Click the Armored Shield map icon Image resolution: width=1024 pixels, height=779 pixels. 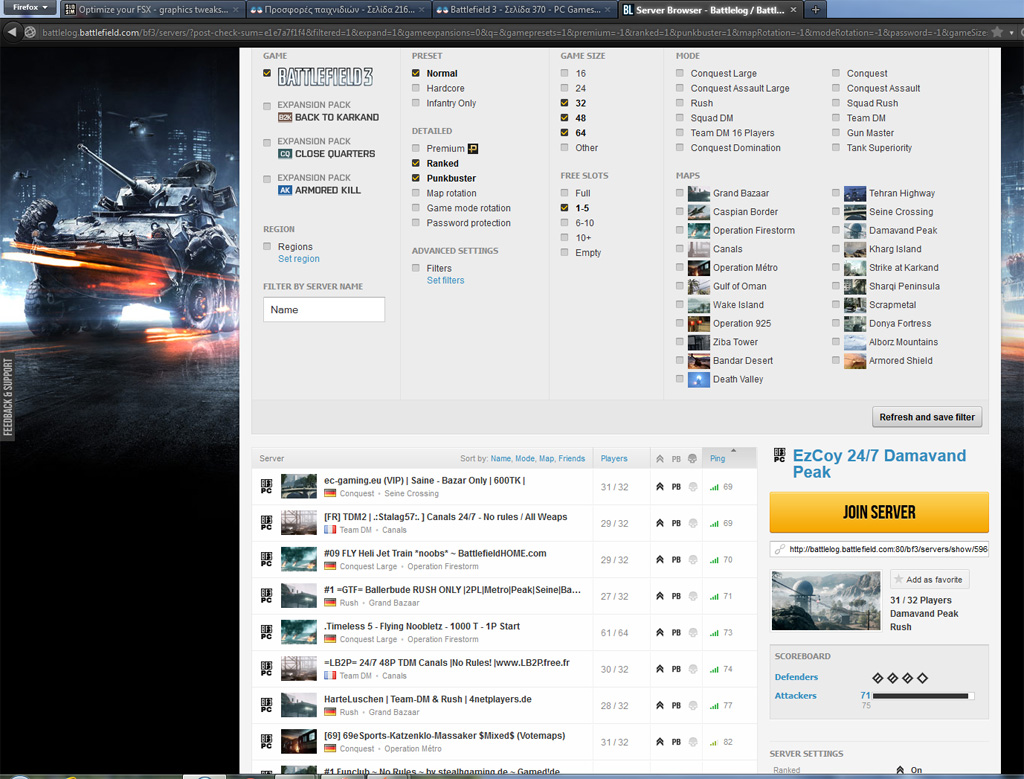coord(855,360)
